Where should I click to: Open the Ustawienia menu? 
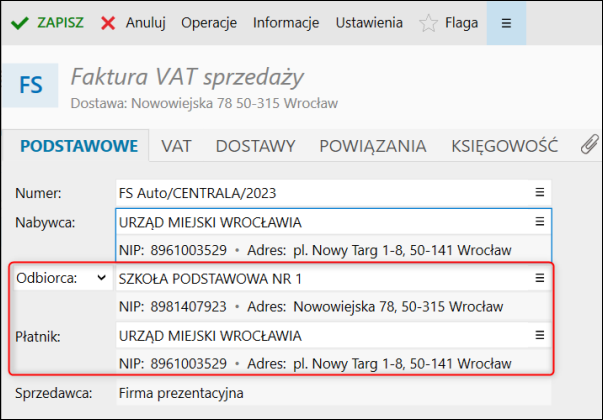pyautogui.click(x=369, y=23)
